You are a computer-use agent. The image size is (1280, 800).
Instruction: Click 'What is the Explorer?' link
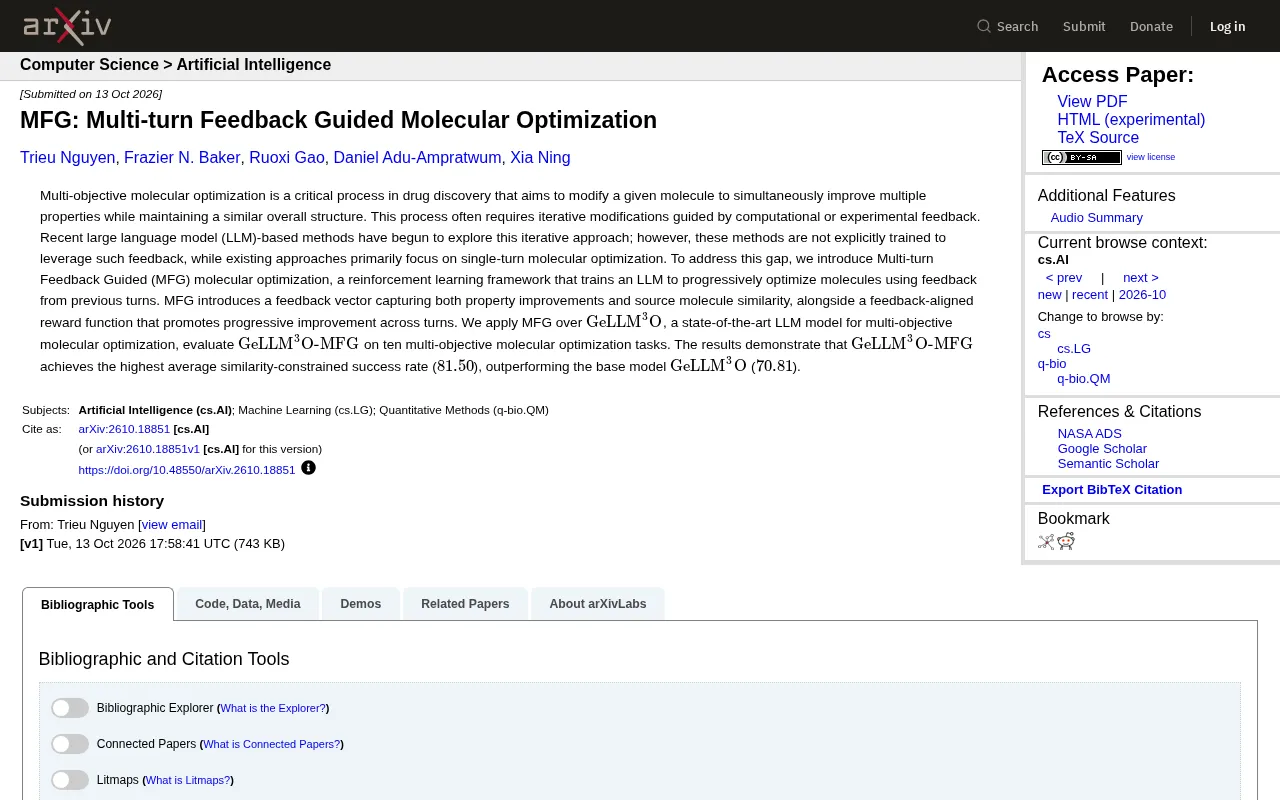click(x=273, y=708)
